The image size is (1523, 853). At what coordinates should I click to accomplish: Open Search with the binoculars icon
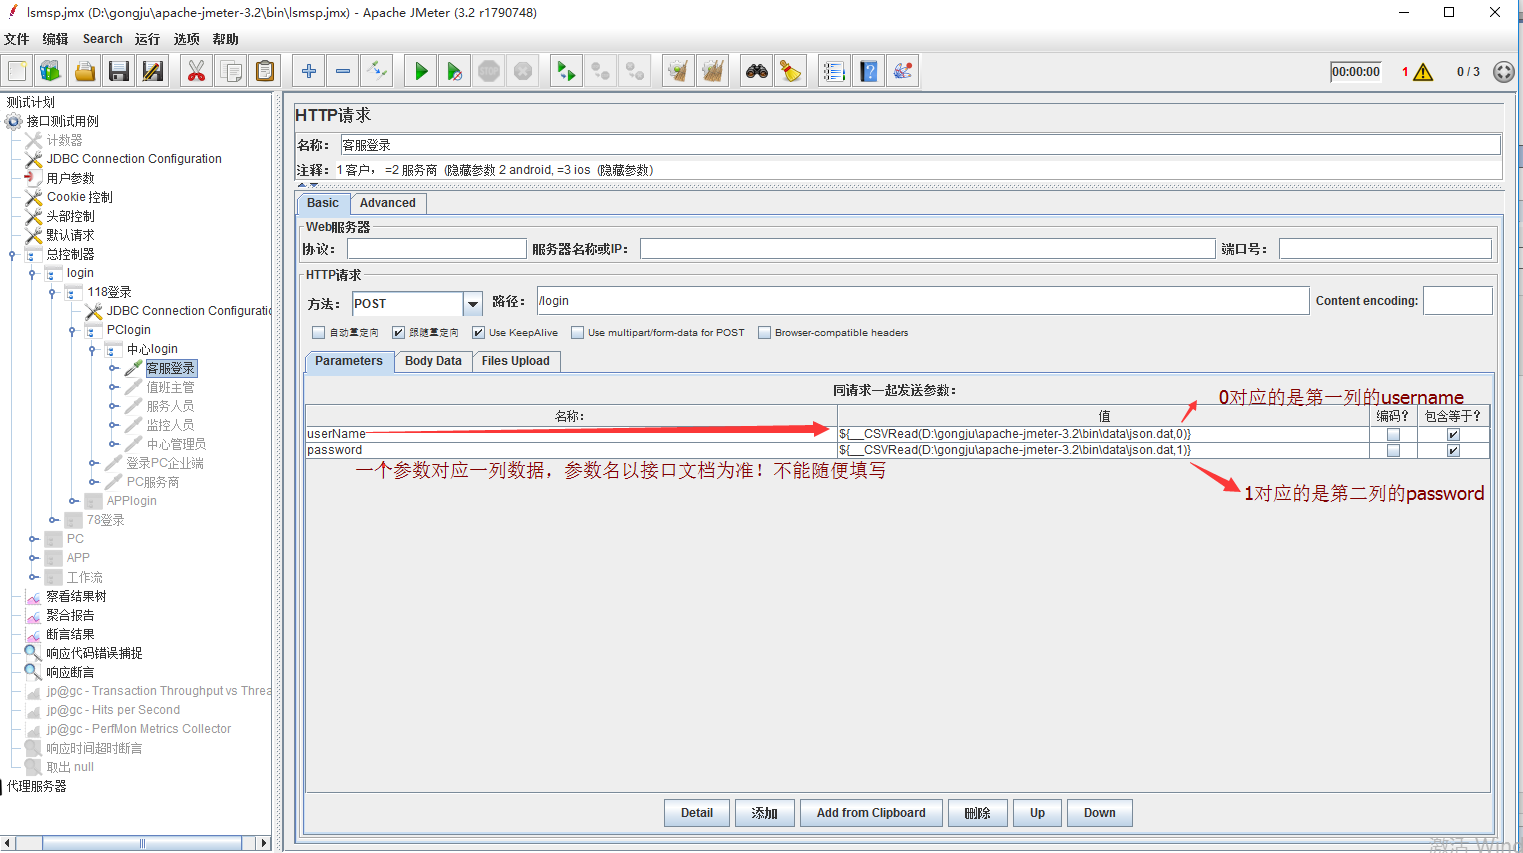757,71
